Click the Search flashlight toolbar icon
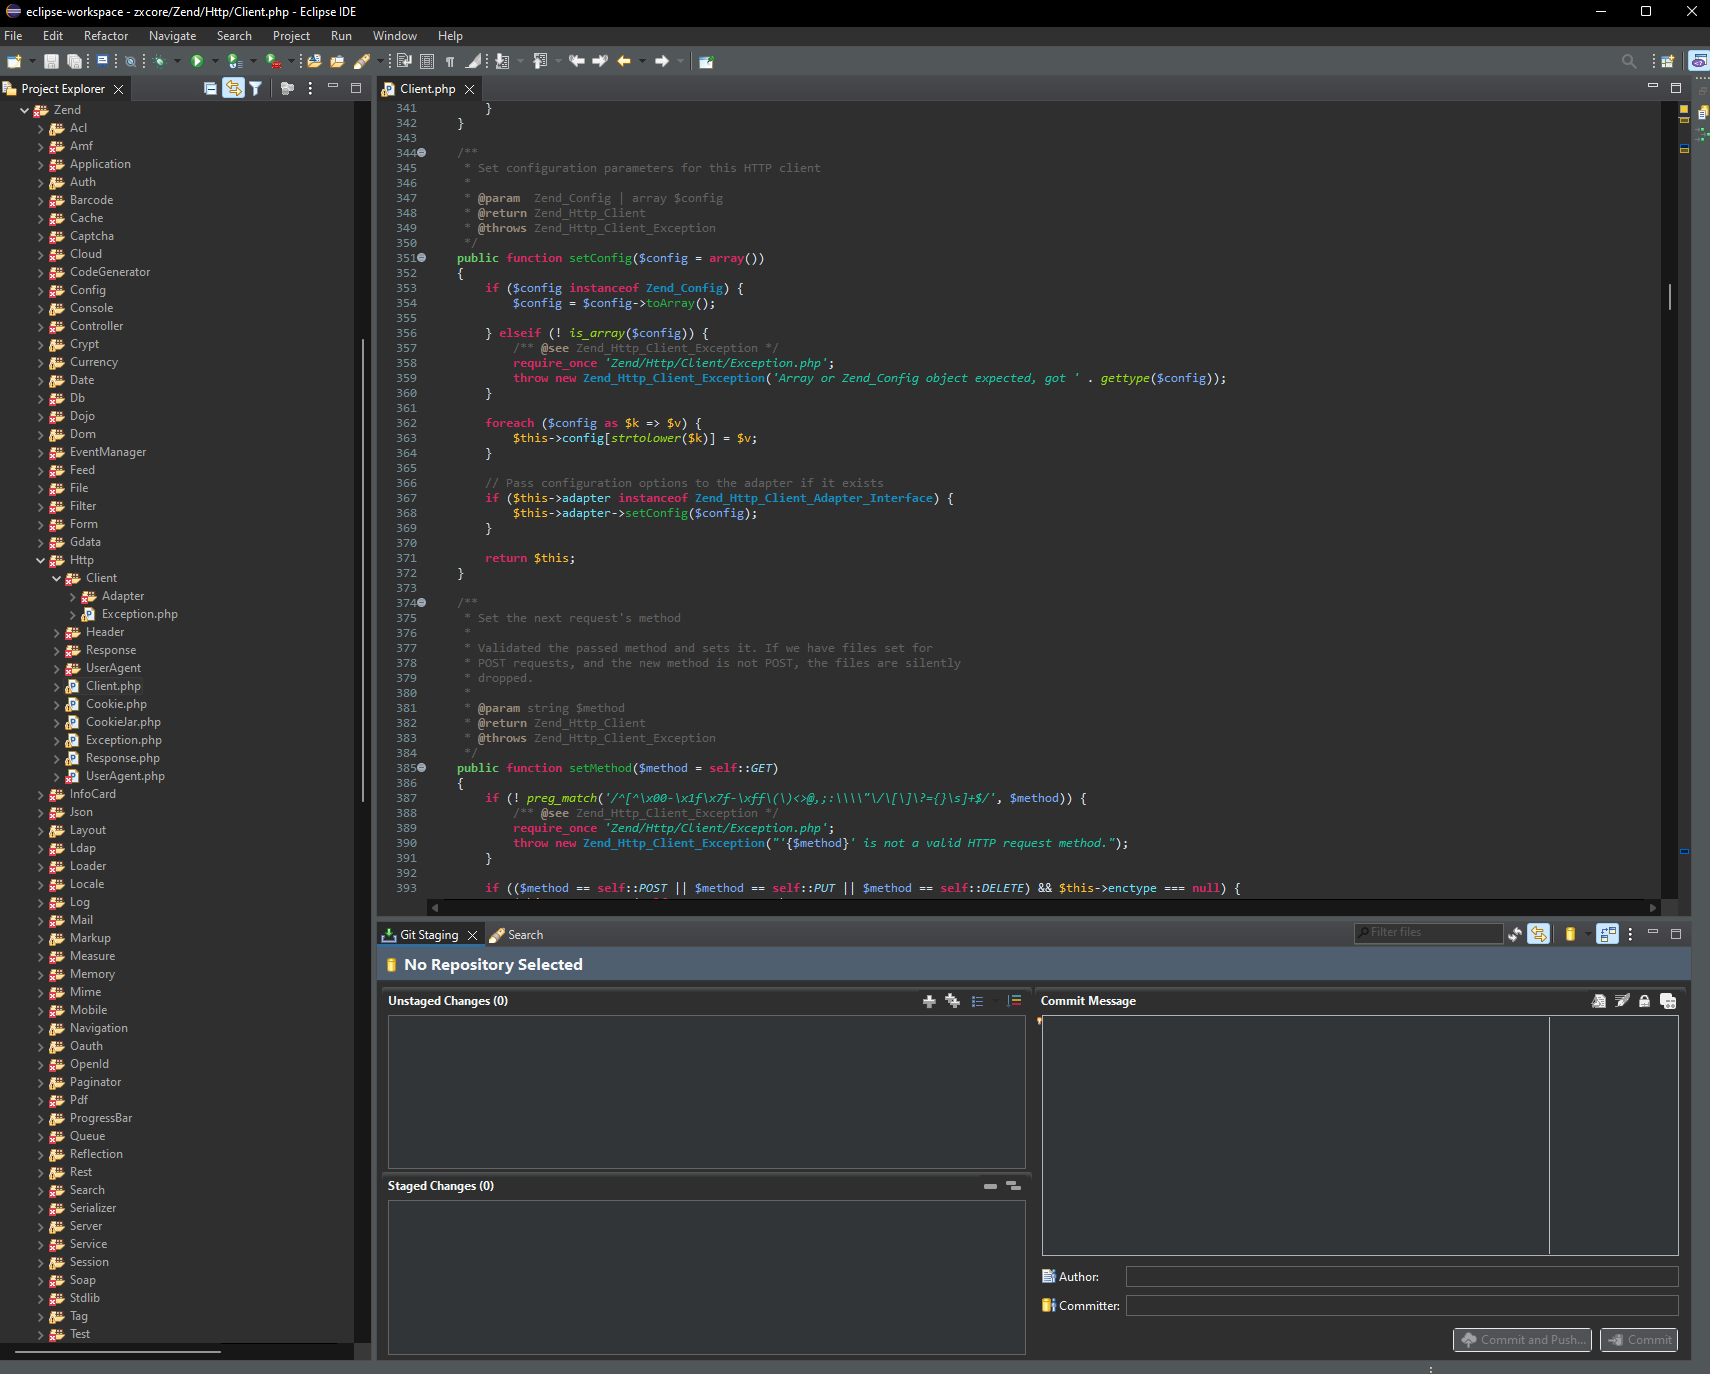1710x1374 pixels. click(x=362, y=61)
